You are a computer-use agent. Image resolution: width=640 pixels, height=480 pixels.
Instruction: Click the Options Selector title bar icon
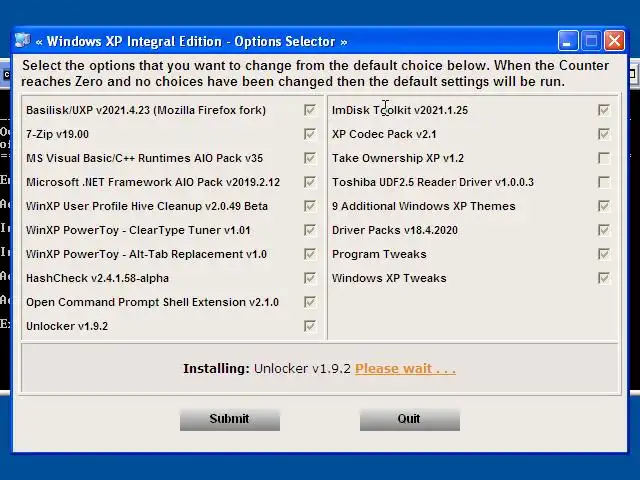tap(22, 41)
